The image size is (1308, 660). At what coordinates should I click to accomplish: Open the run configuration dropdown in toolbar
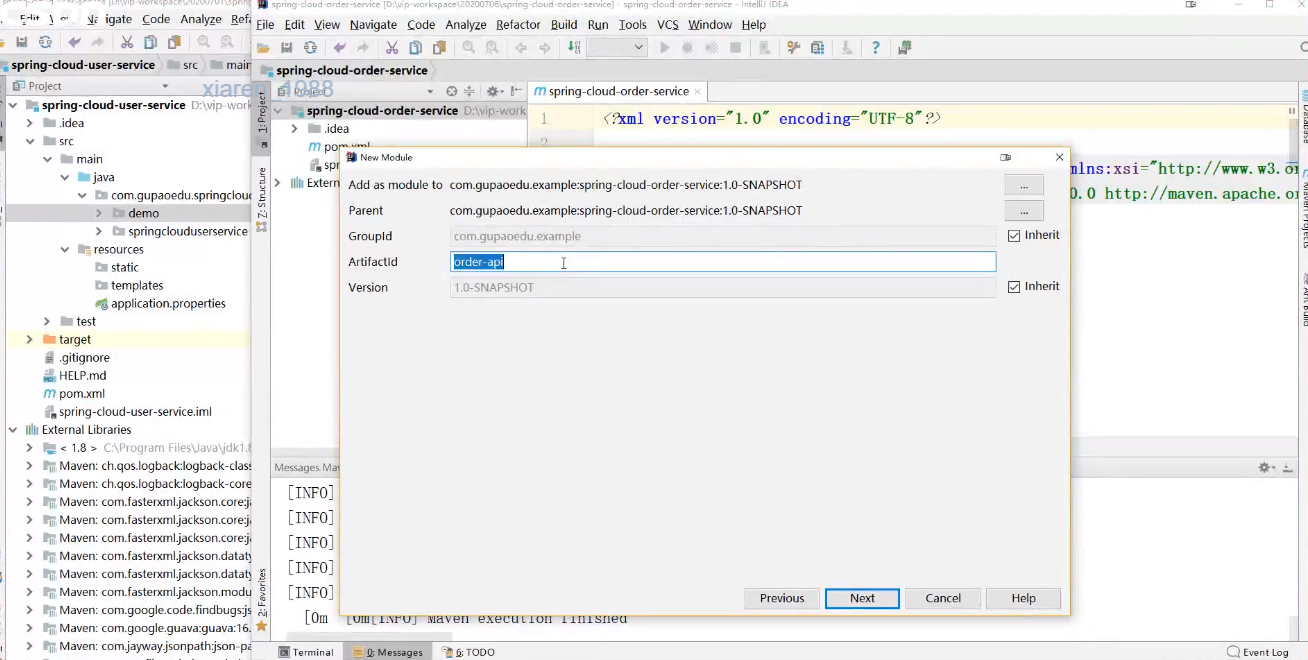point(616,48)
